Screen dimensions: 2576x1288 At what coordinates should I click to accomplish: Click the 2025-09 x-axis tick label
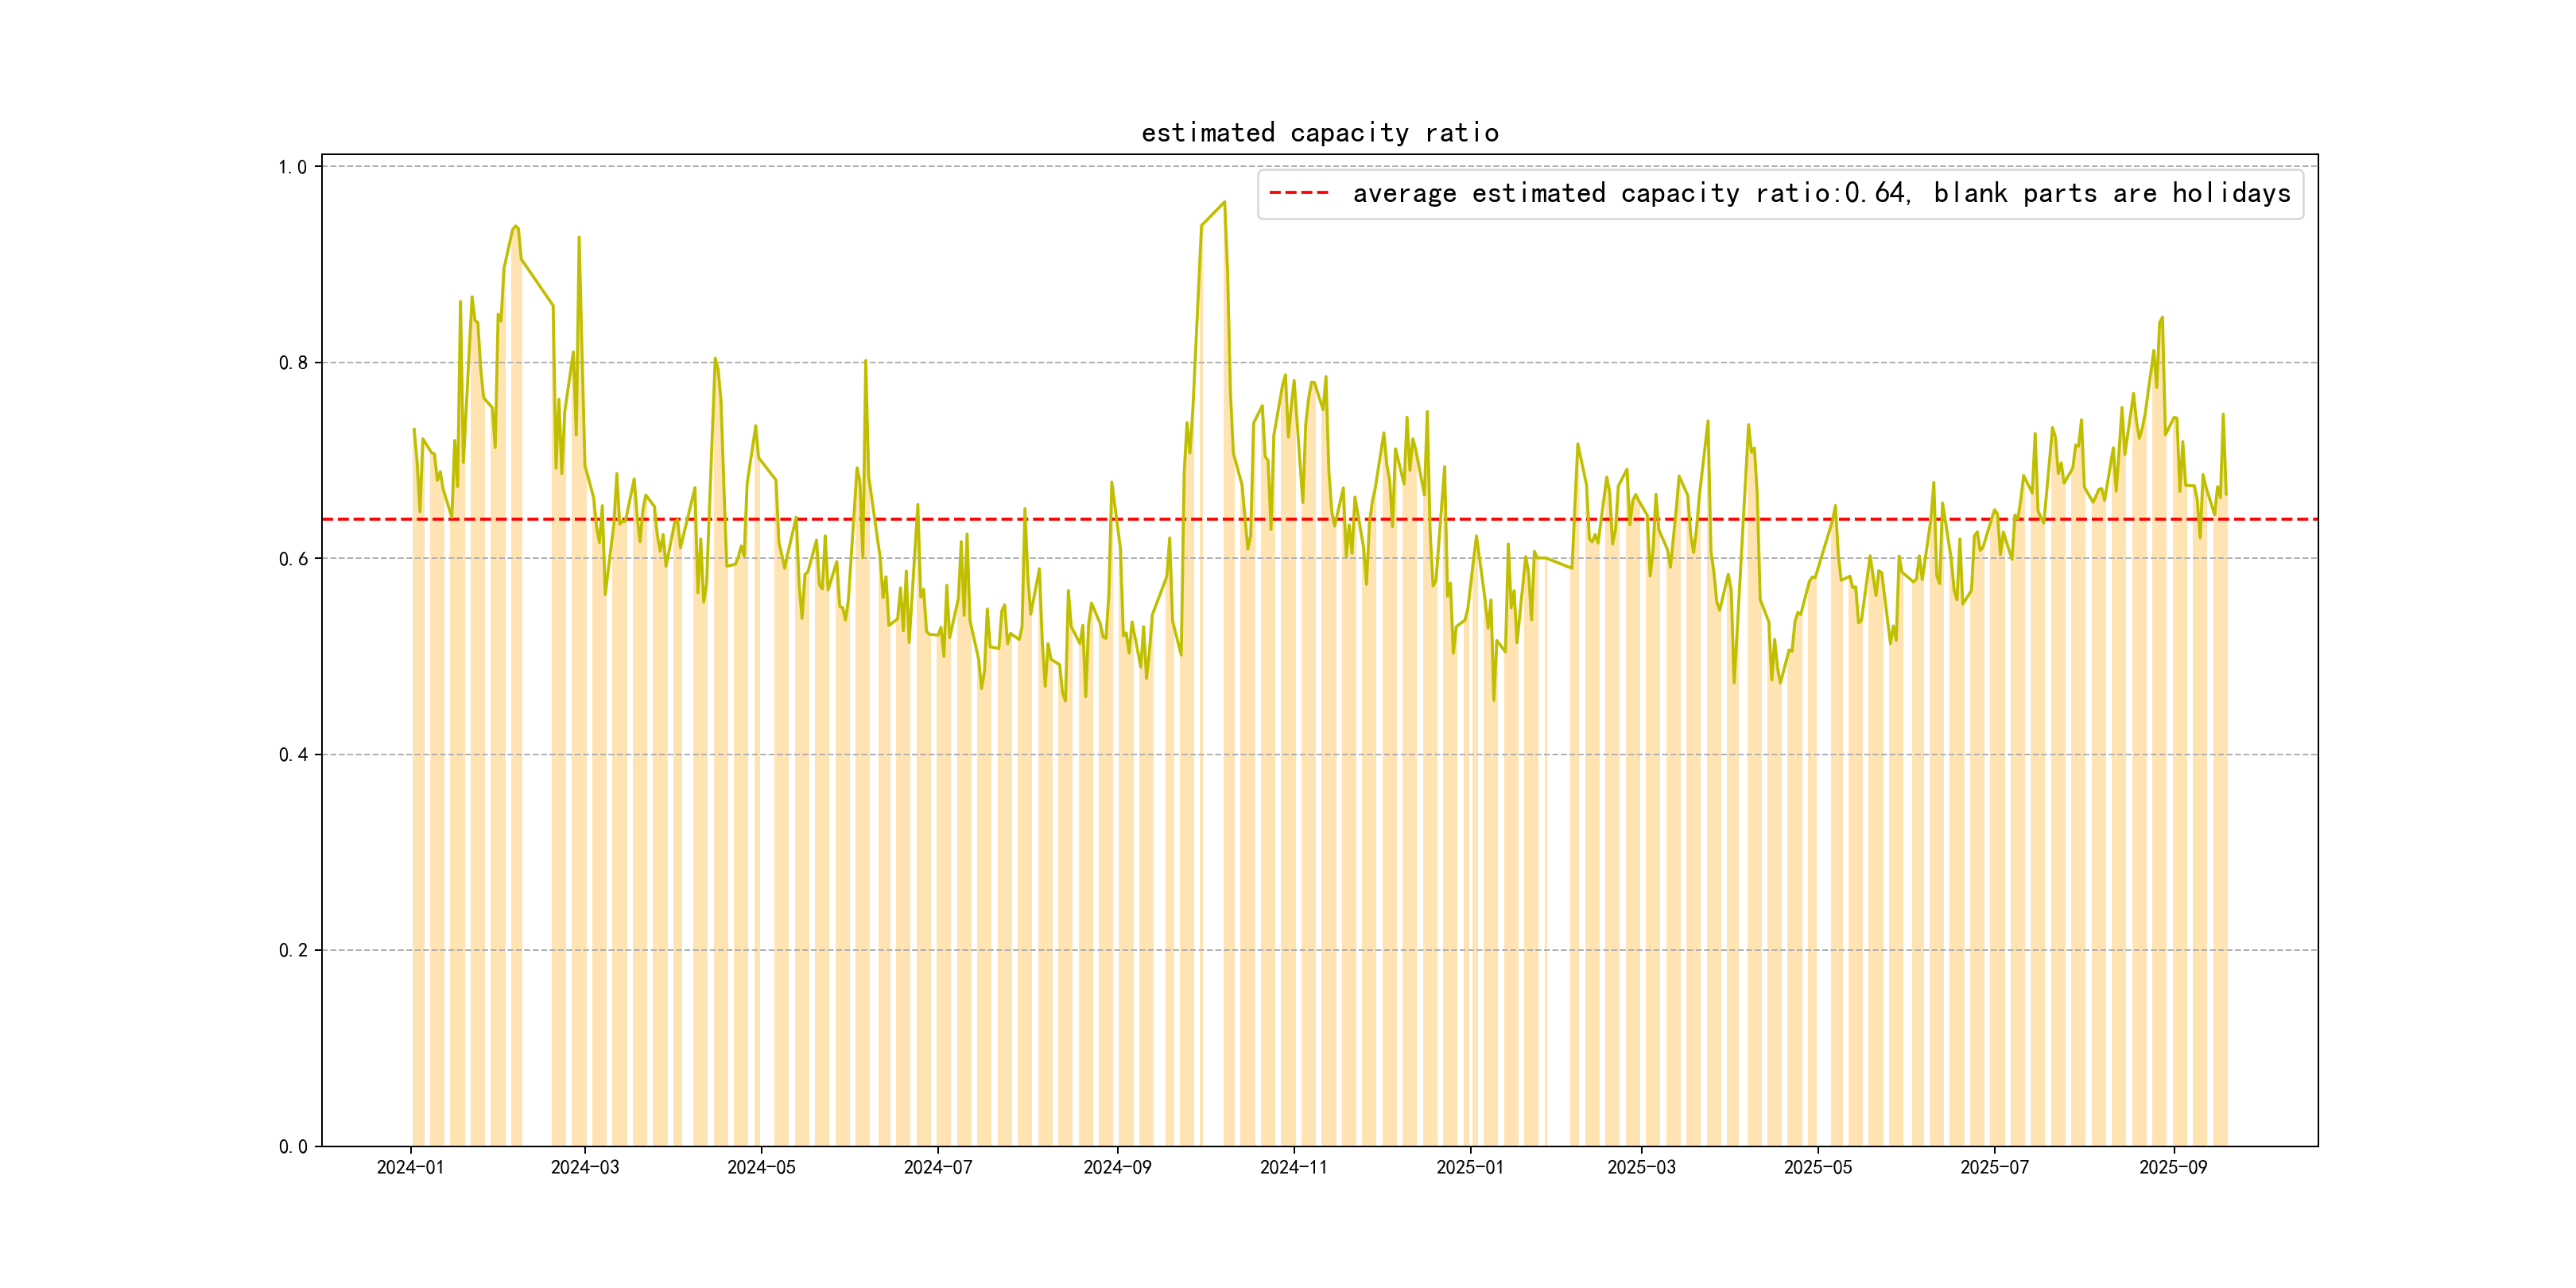pyautogui.click(x=2173, y=1167)
